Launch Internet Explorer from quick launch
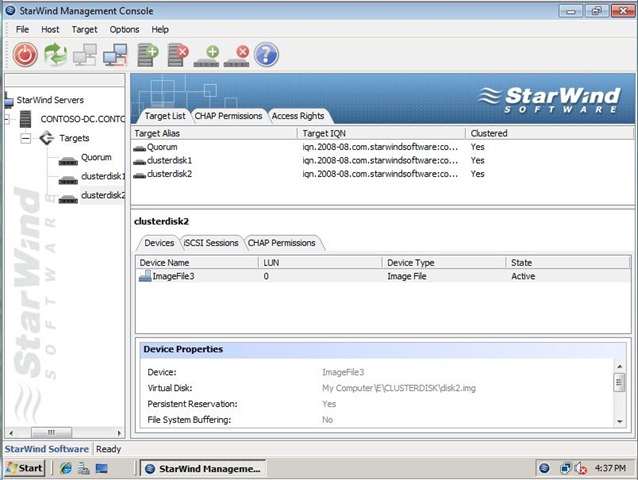638x480 pixels. pyautogui.click(x=66, y=468)
